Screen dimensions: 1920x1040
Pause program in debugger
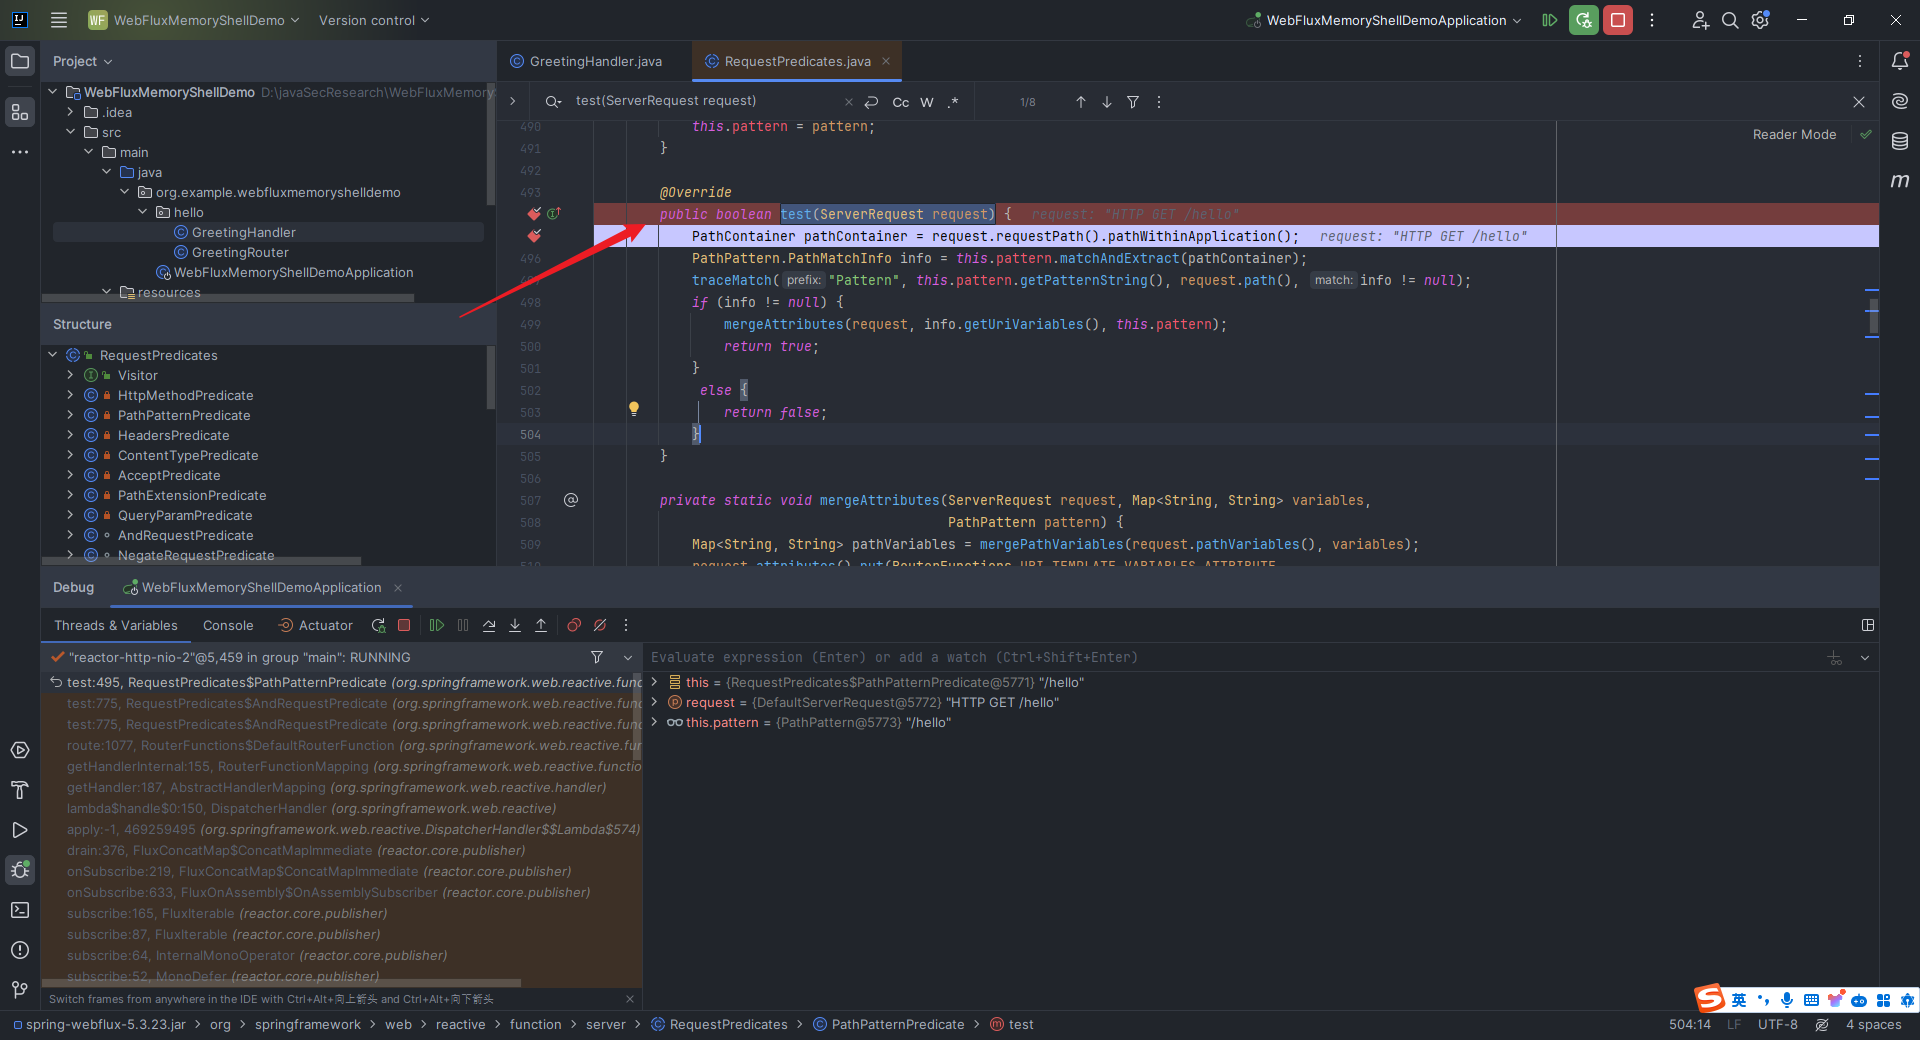tap(463, 625)
